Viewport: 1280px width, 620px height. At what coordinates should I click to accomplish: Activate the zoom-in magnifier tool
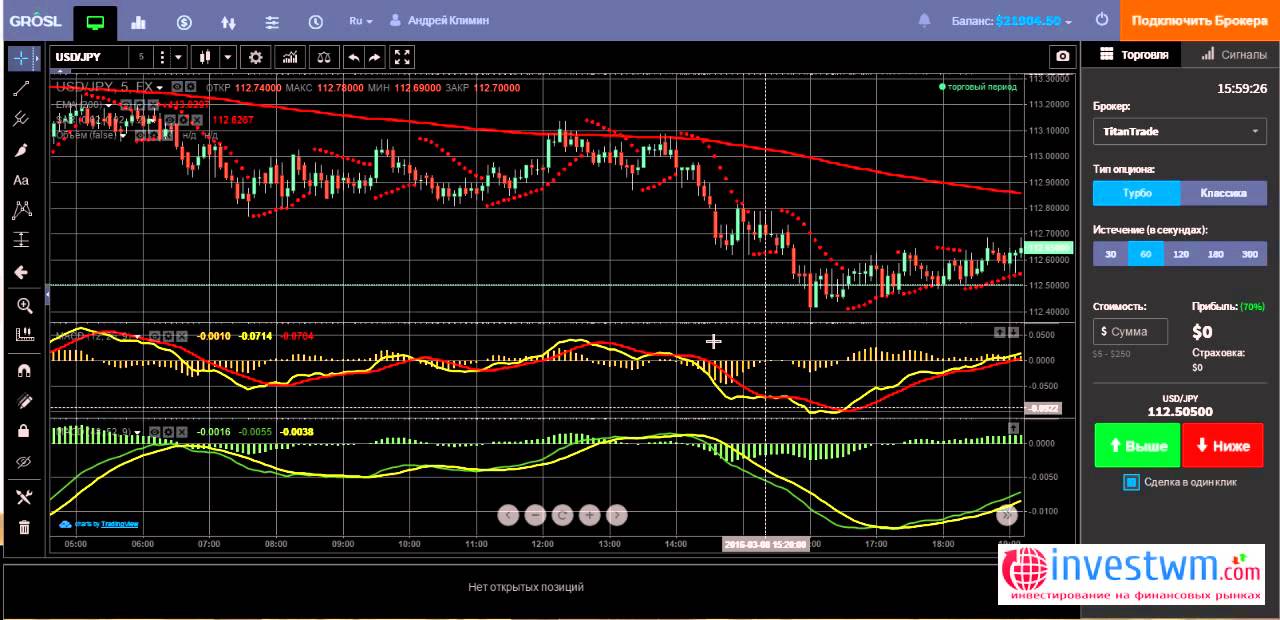coord(23,305)
